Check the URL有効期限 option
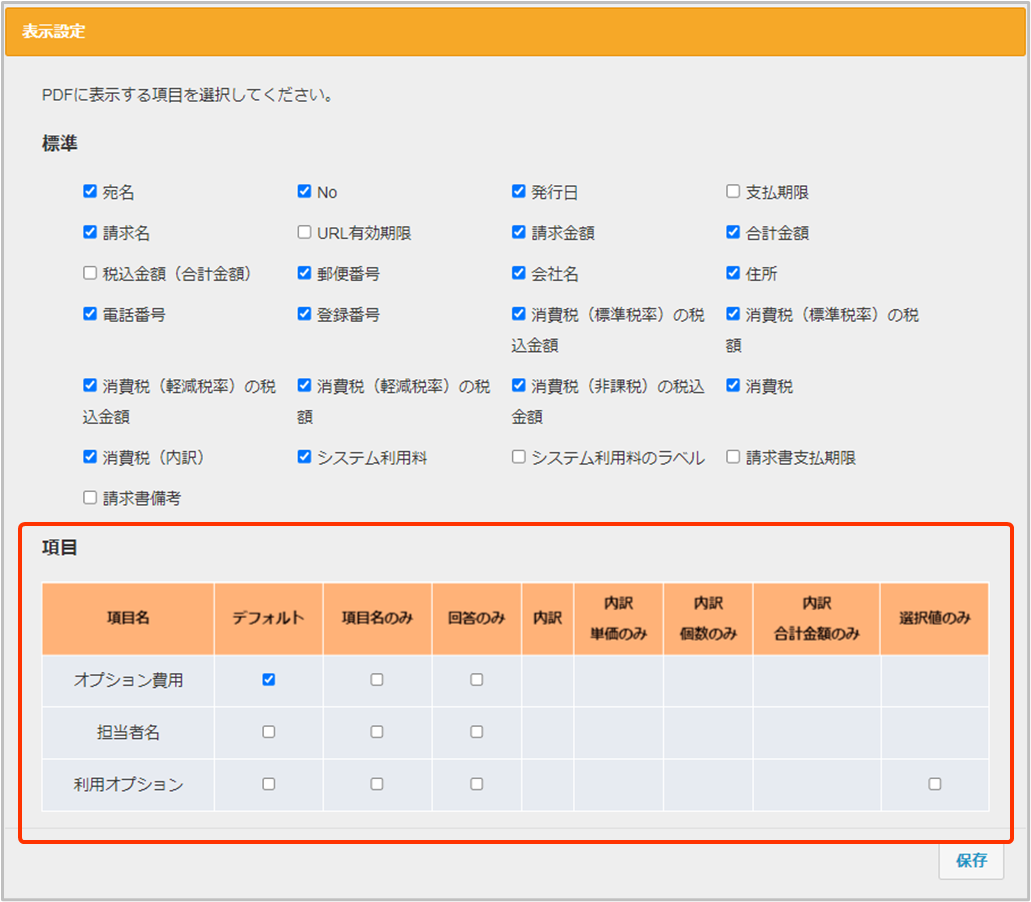This screenshot has height=902, width=1031. tap(304, 233)
